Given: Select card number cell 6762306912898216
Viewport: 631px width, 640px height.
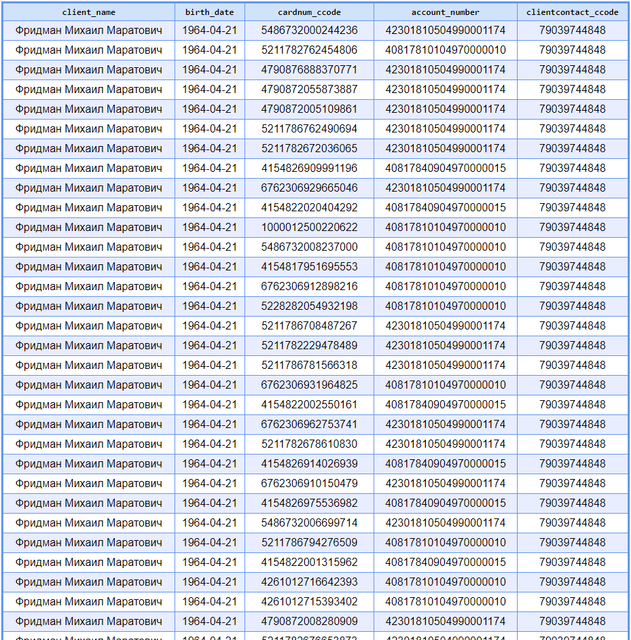Looking at the screenshot, I should pyautogui.click(x=309, y=287).
